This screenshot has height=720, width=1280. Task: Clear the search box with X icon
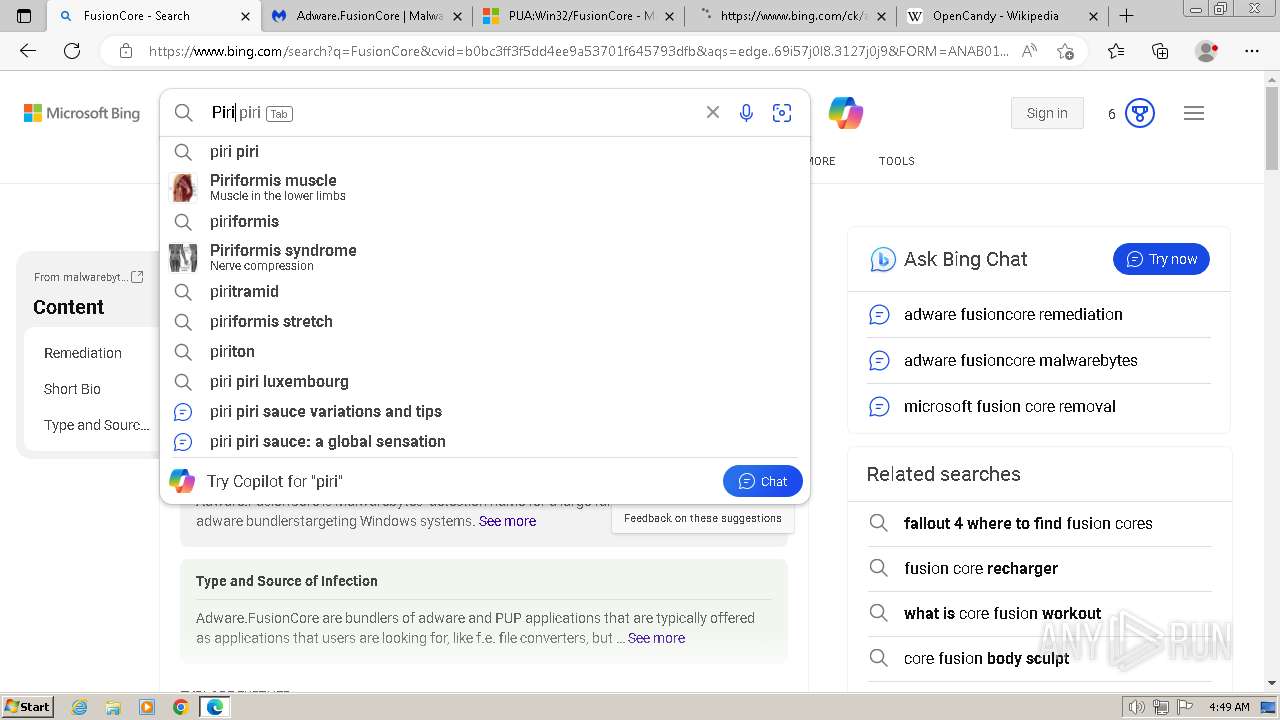coord(713,113)
